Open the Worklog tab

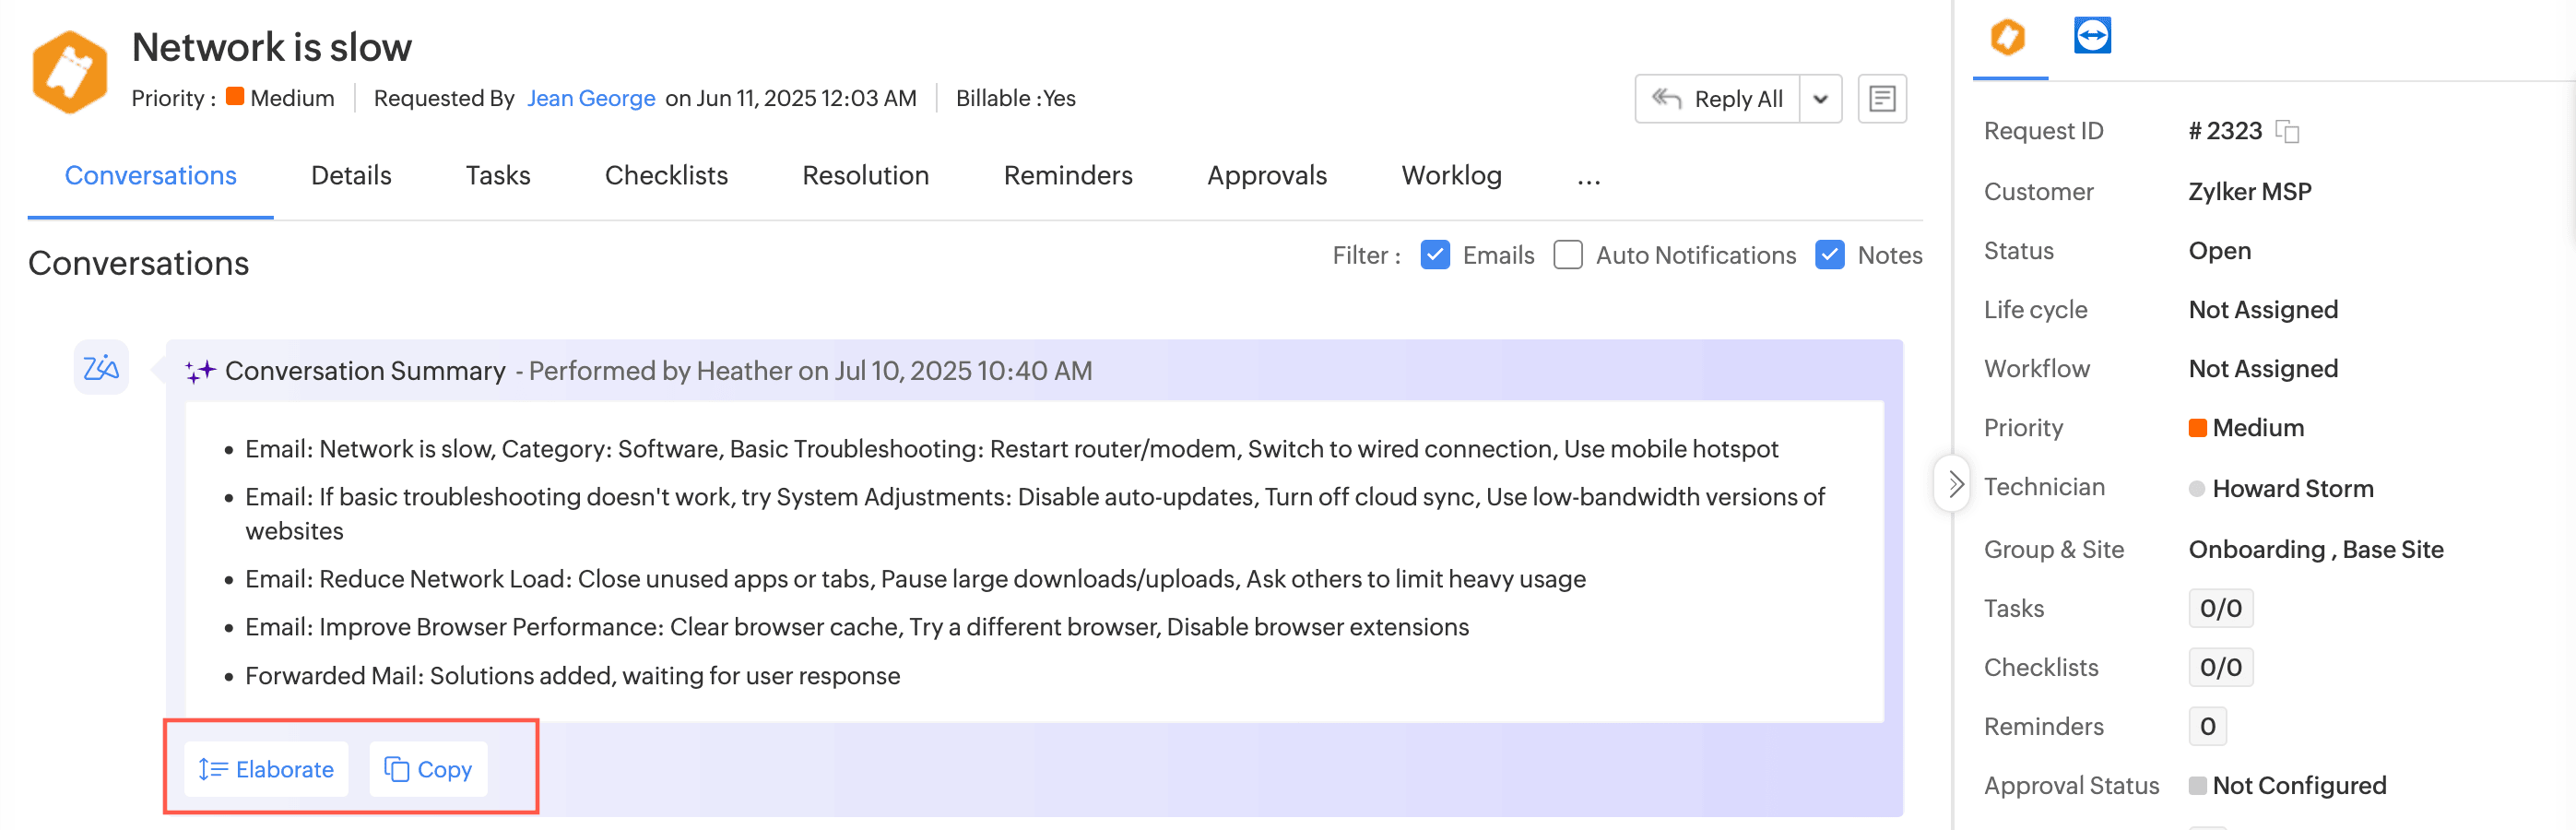coord(1451,176)
